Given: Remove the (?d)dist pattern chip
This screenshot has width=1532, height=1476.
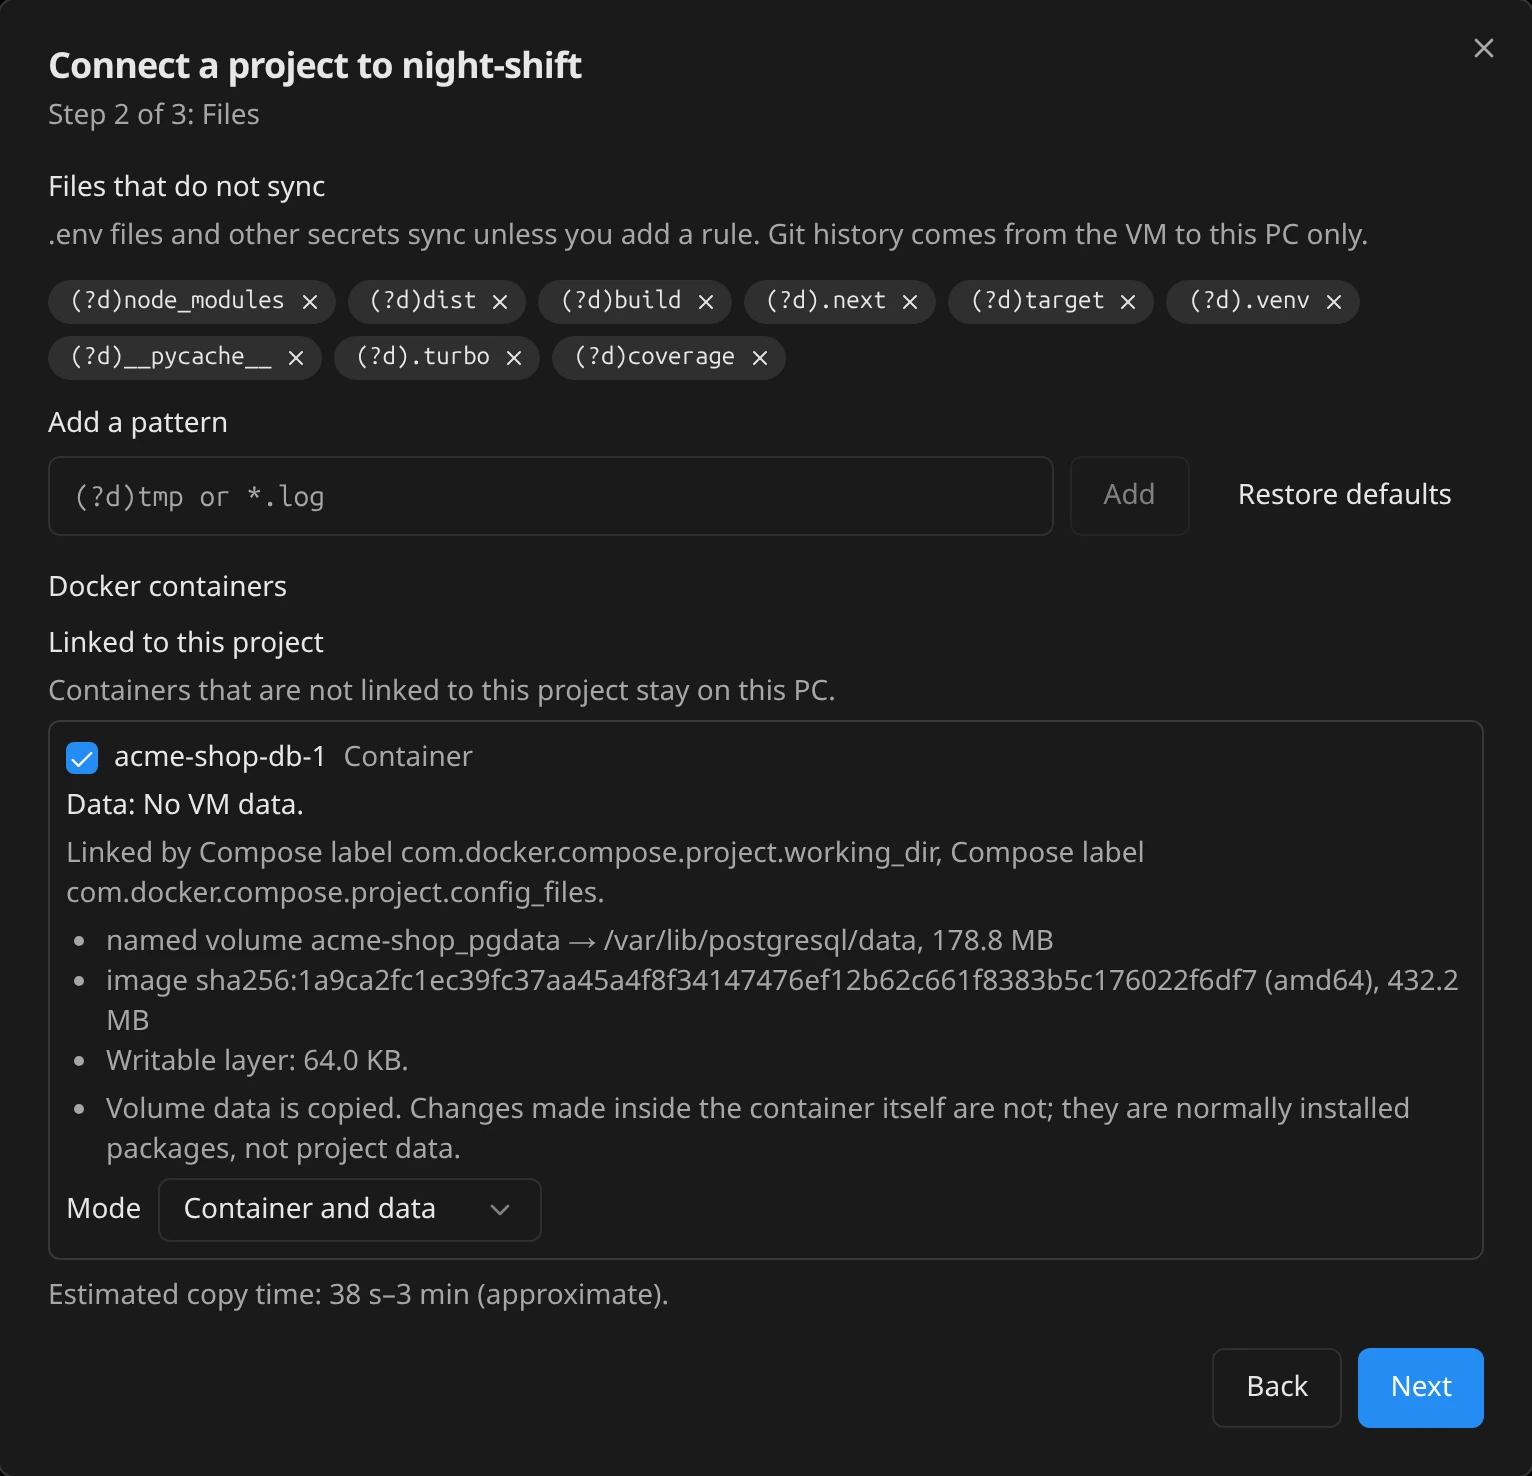Looking at the screenshot, I should click(500, 302).
